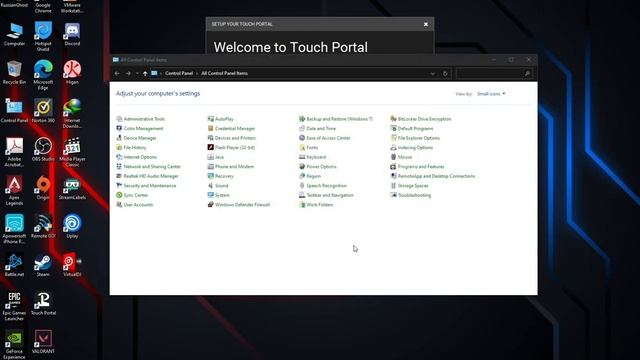Open Fonts item
This screenshot has height=360, width=640.
pos(308,147)
